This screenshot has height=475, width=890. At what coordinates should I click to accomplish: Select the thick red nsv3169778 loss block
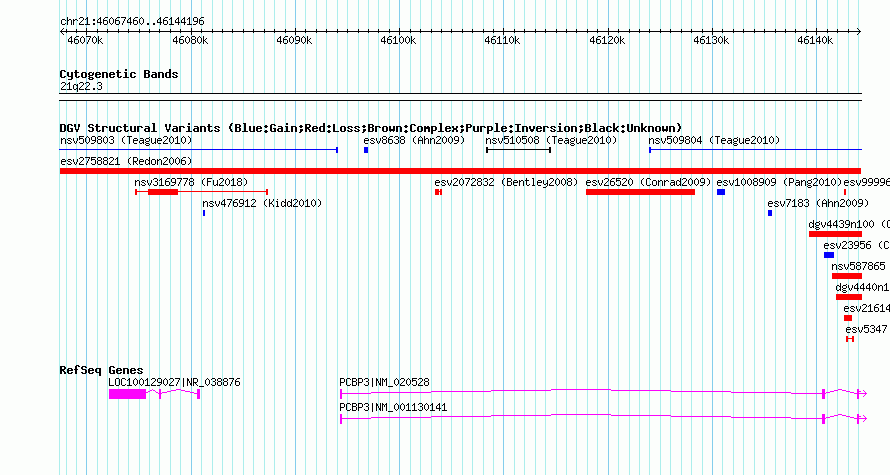click(x=163, y=192)
